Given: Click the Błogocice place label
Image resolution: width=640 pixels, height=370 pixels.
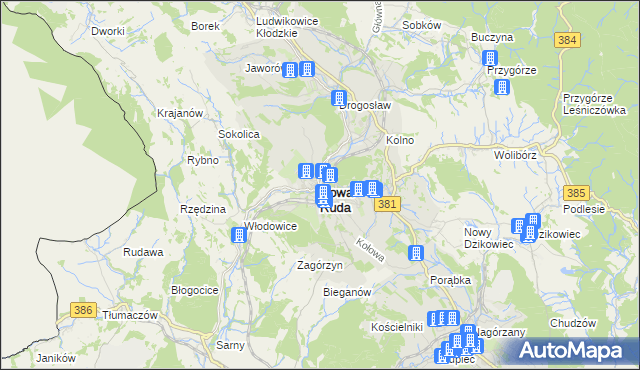Looking at the screenshot, I should pyautogui.click(x=195, y=290).
